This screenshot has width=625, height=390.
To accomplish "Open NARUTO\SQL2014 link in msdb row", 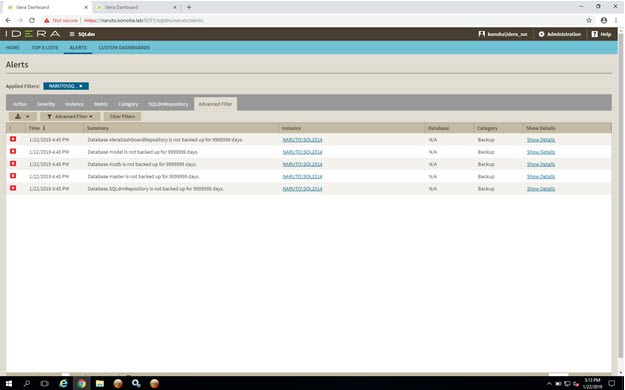I will pos(302,164).
